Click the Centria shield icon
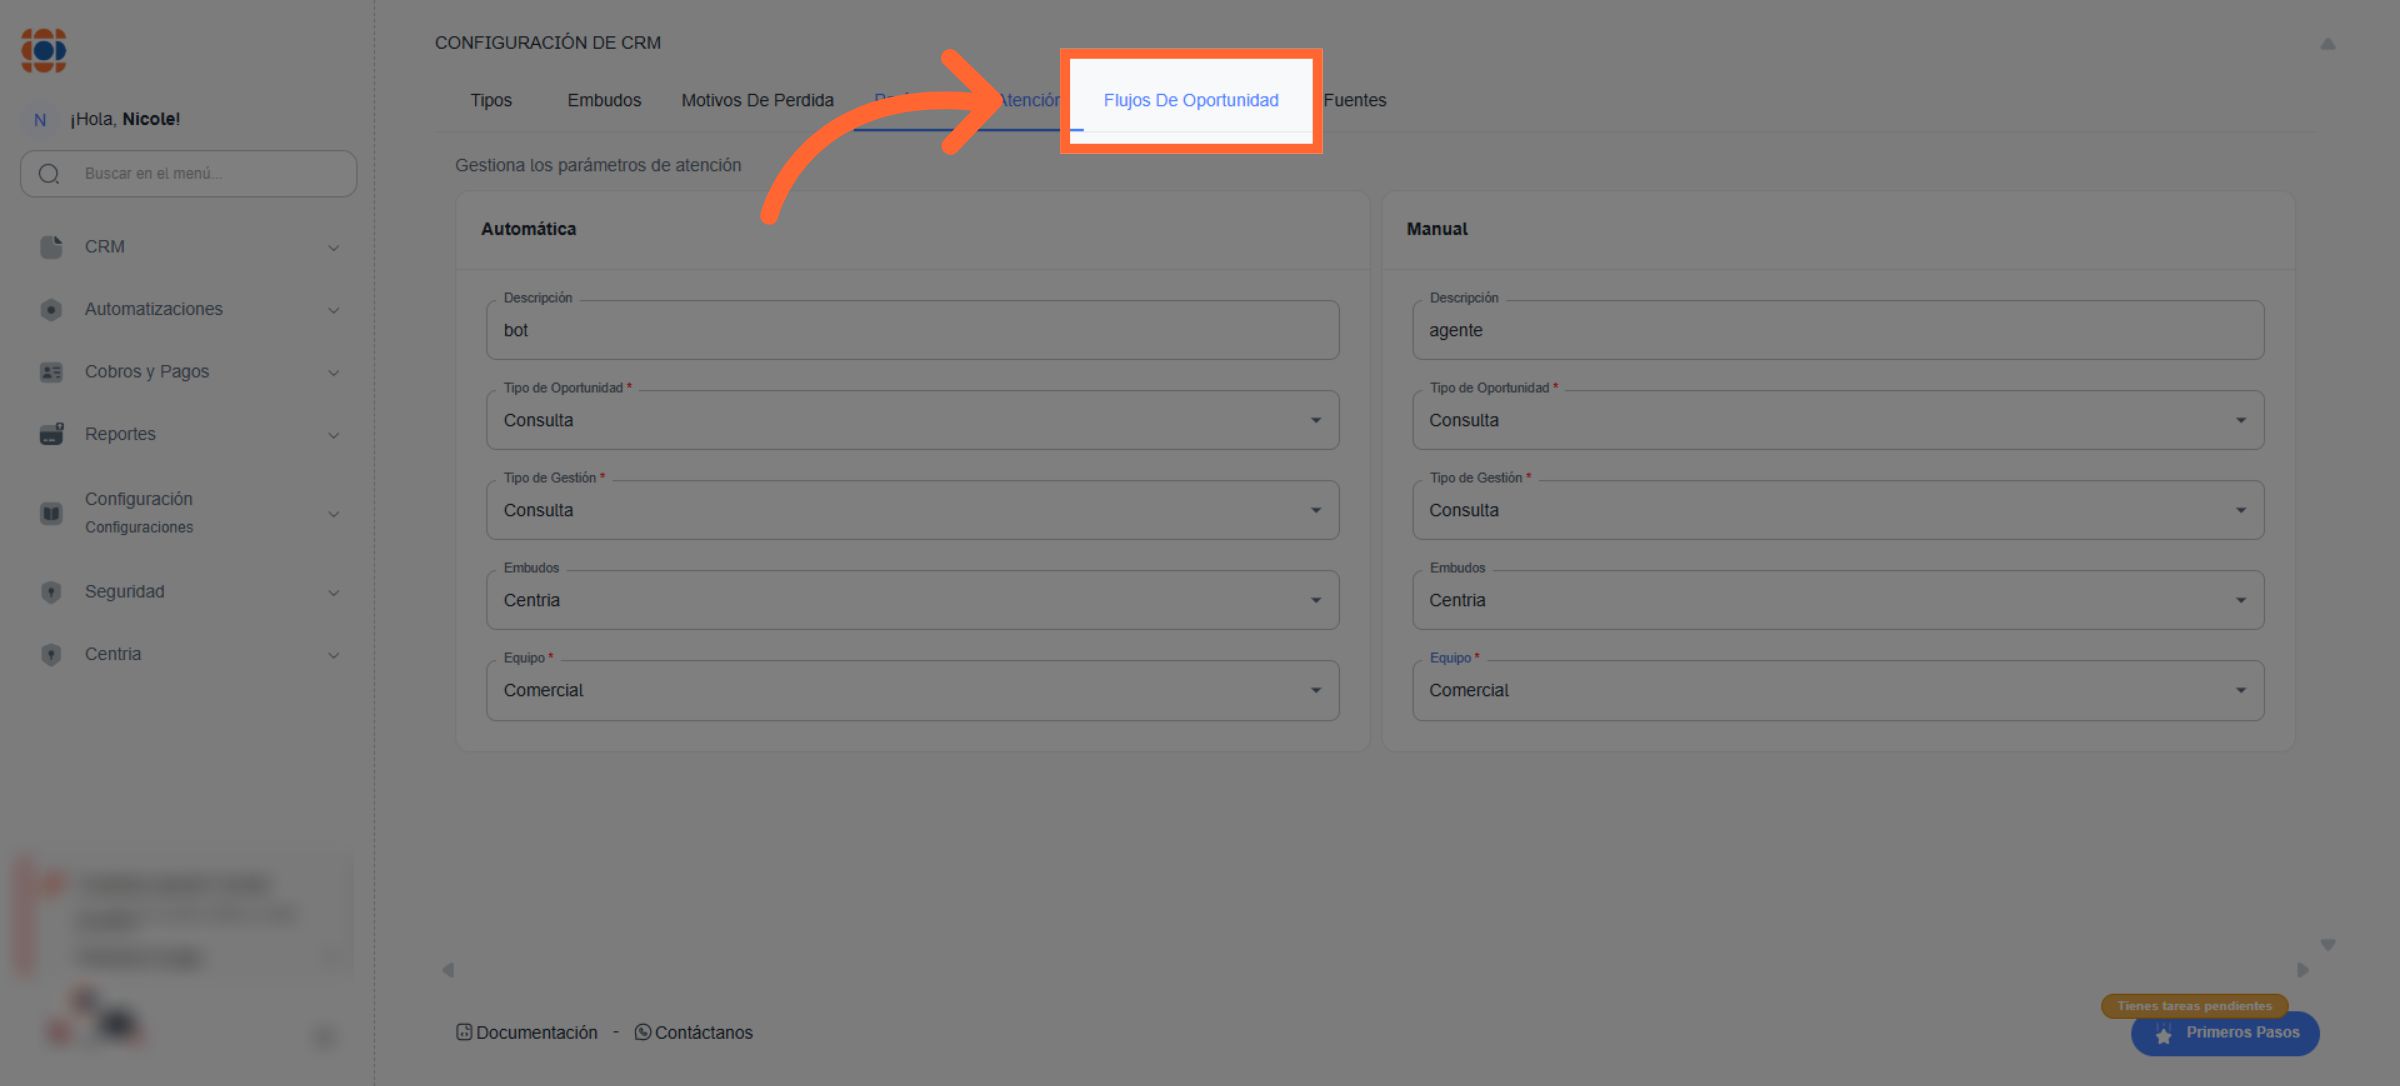 point(51,655)
